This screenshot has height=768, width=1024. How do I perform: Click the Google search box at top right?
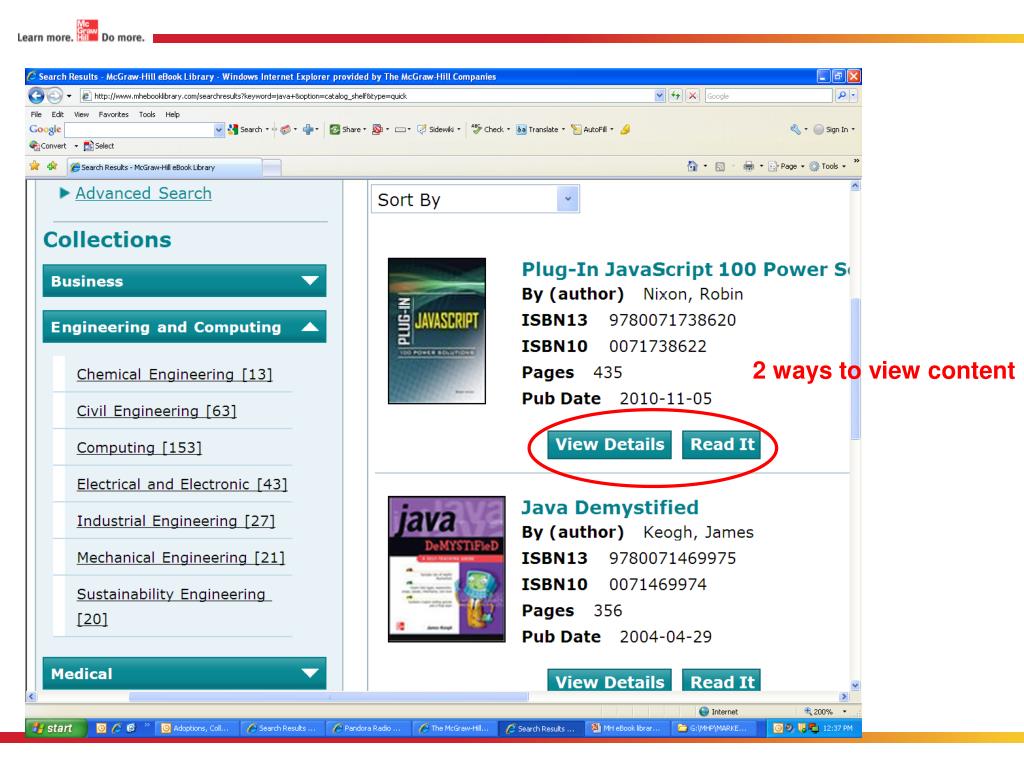769,96
